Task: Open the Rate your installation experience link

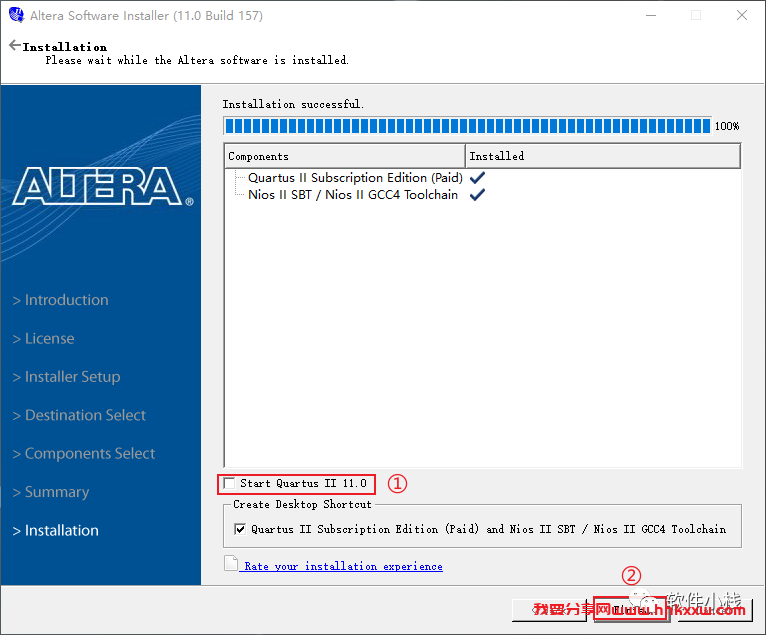Action: pos(343,566)
